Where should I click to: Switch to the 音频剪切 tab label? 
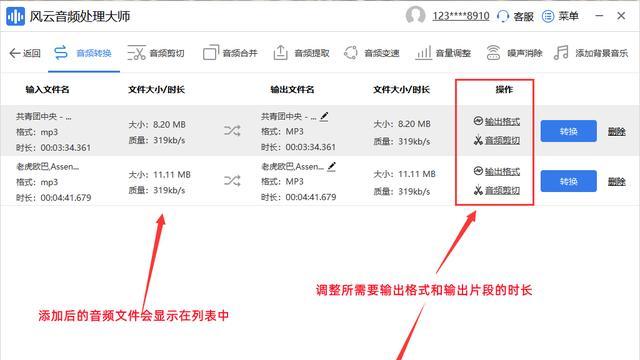click(167, 53)
